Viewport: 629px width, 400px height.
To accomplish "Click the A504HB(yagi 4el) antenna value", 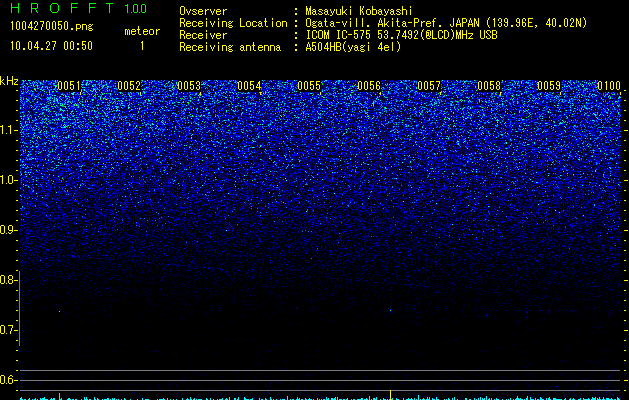I will pos(353,47).
